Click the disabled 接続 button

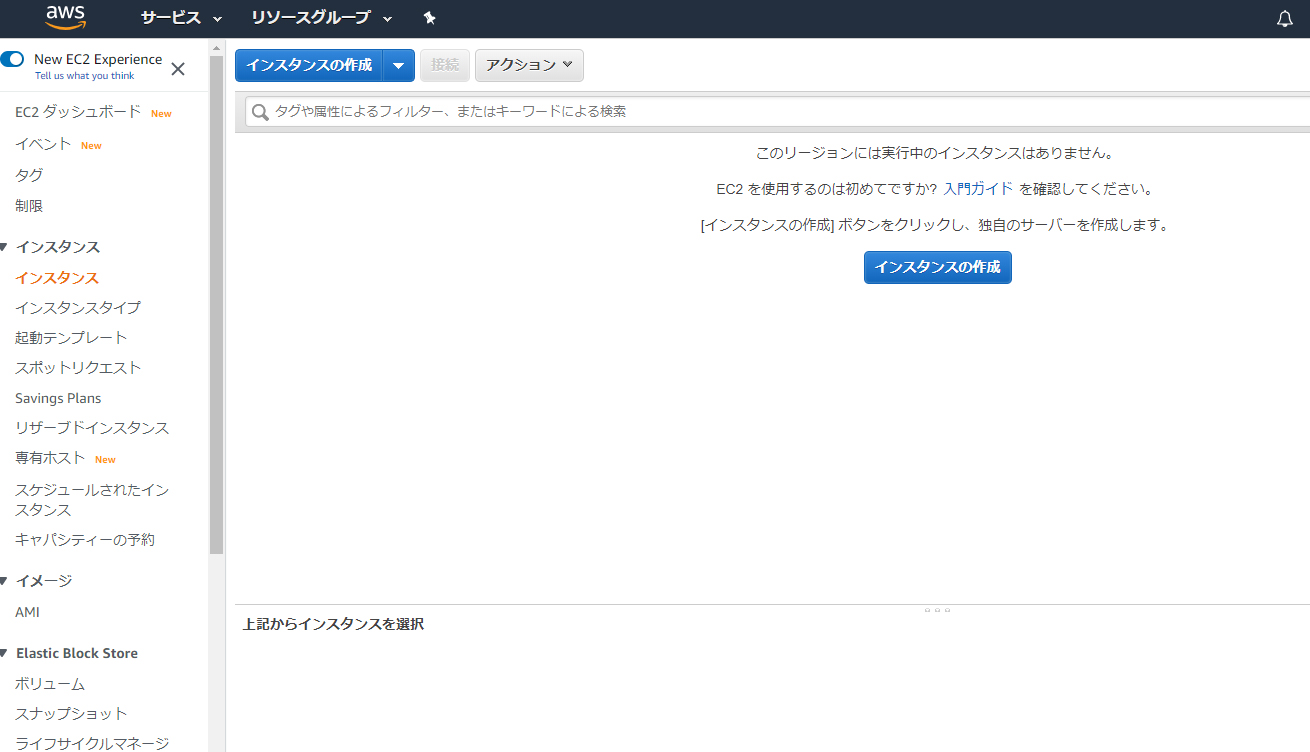tap(445, 65)
